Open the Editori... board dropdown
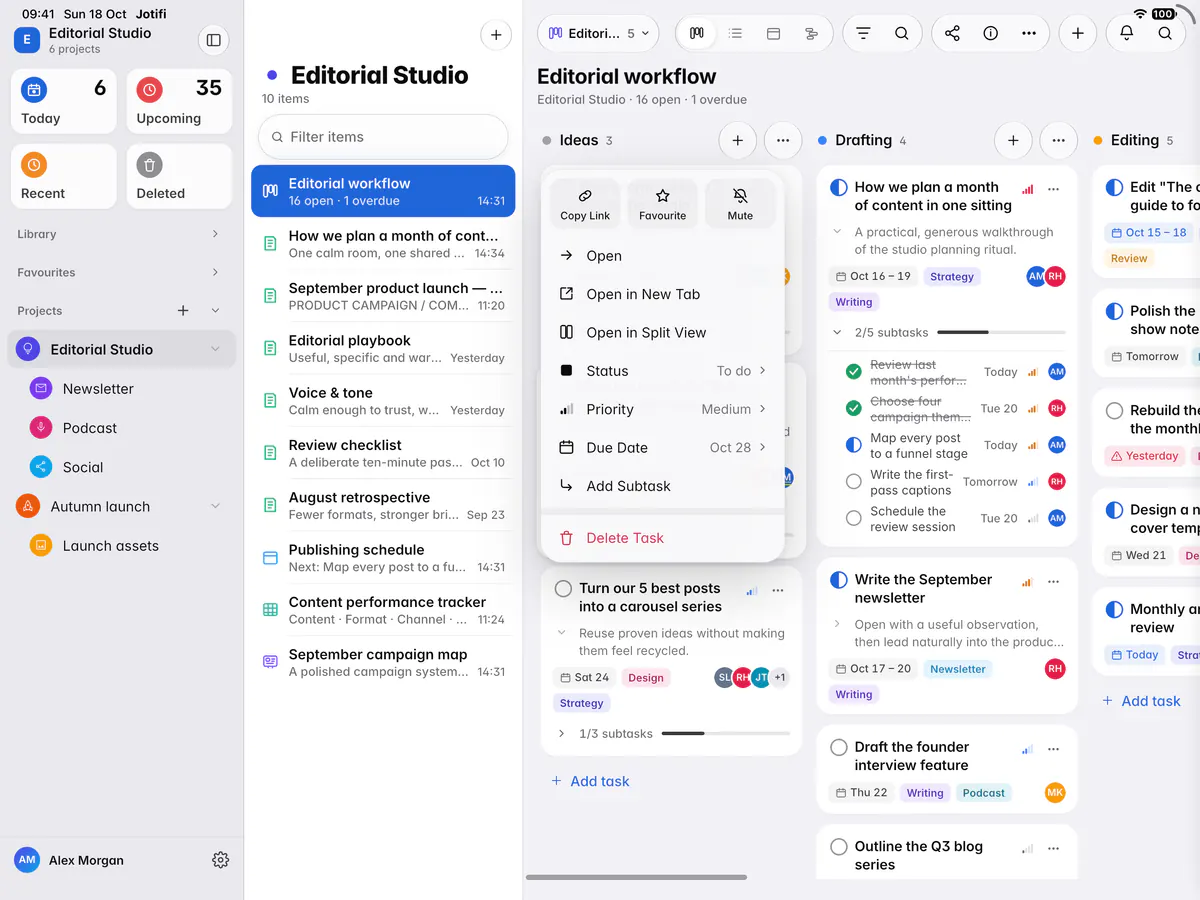 (x=598, y=33)
